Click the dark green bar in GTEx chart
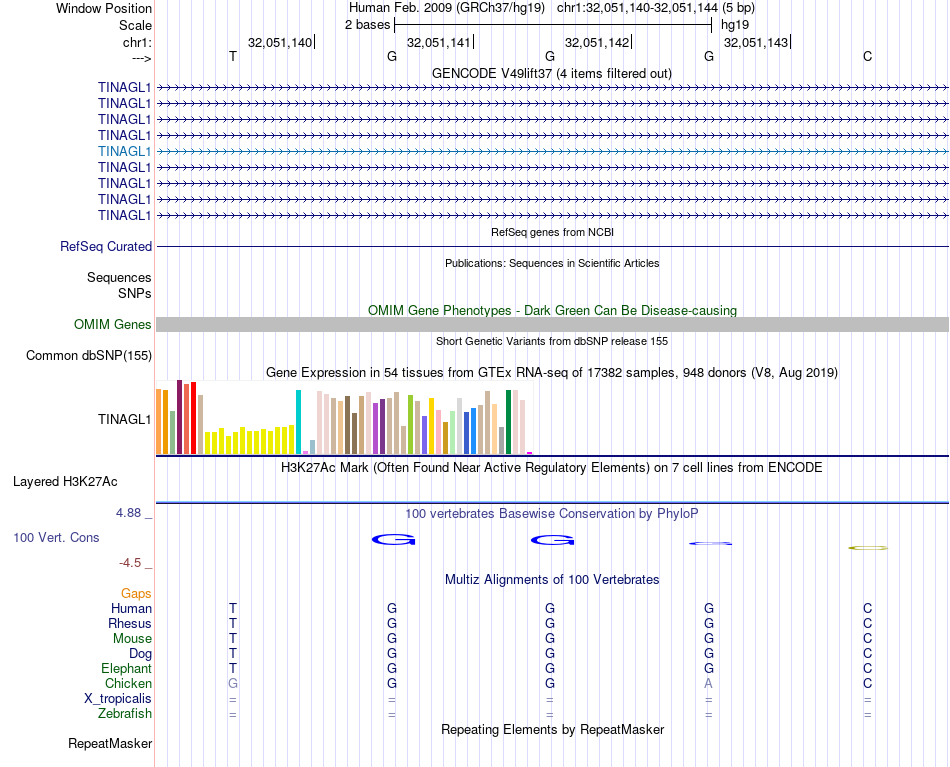 [x=508, y=422]
